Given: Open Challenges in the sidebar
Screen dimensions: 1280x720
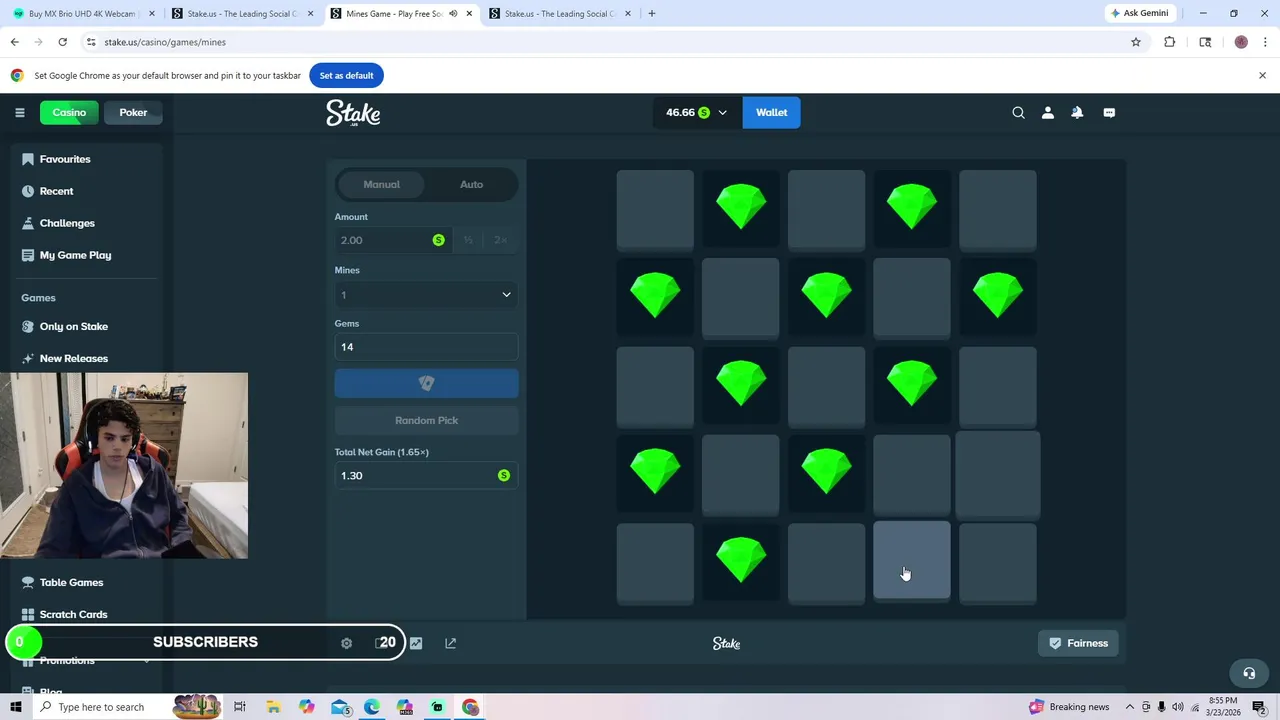Looking at the screenshot, I should click(x=67, y=223).
